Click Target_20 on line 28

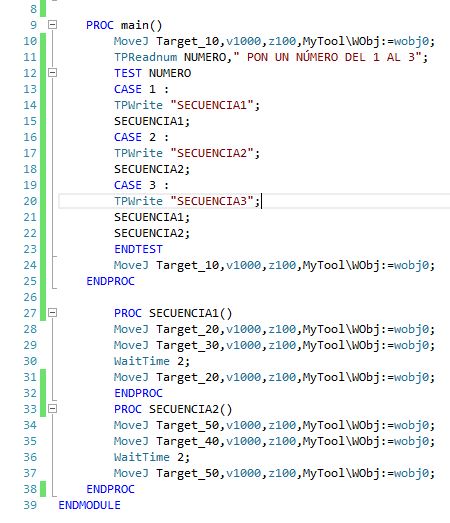(188, 330)
